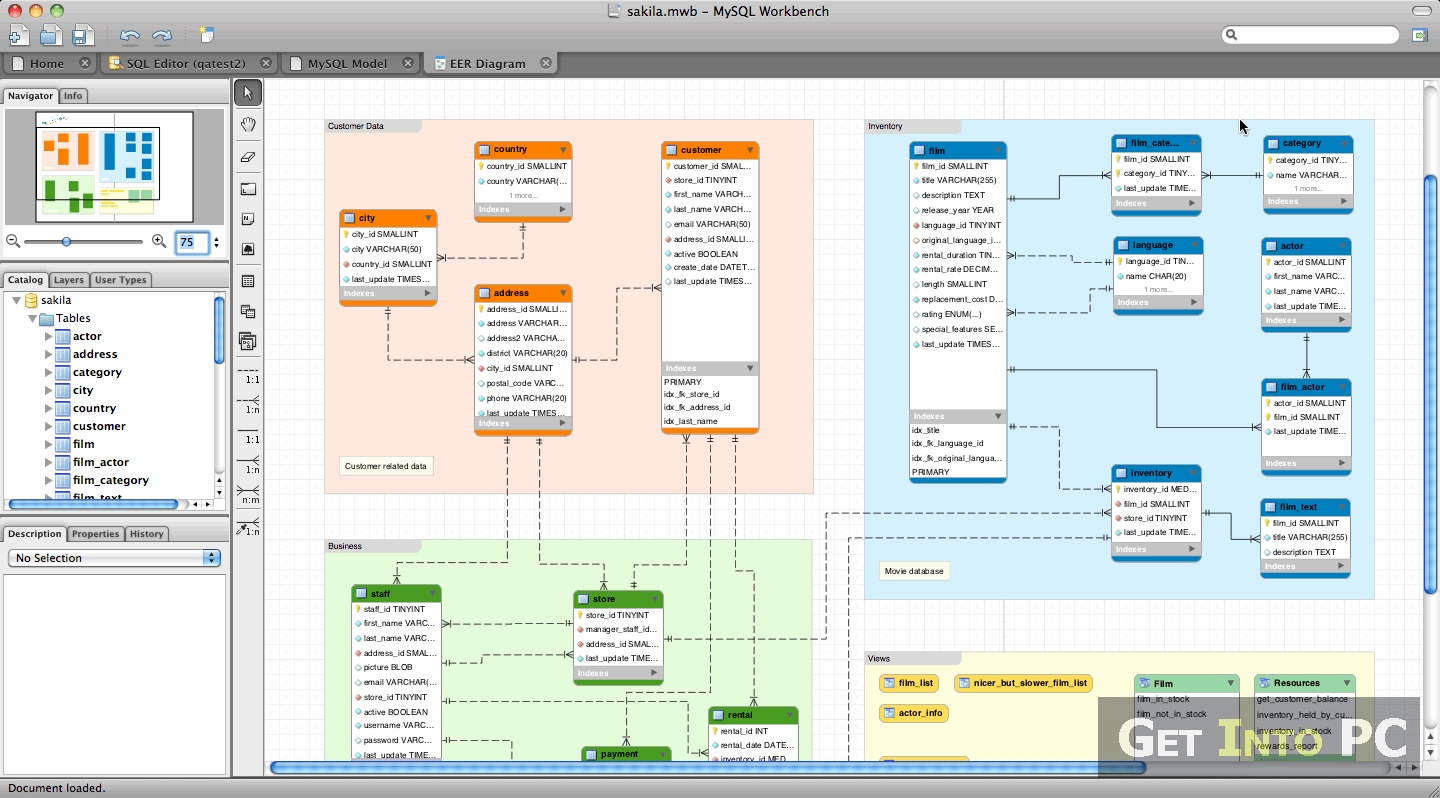Open the History tab
The width and height of the screenshot is (1440, 798).
point(147,534)
